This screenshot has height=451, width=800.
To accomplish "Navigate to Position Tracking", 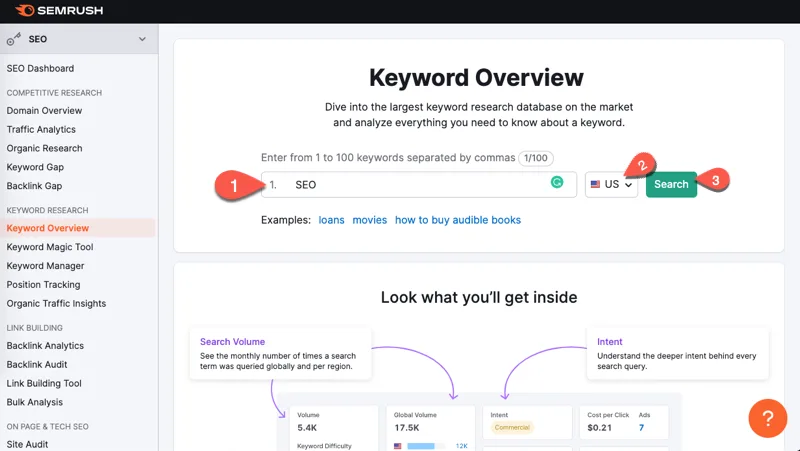I will click(x=42, y=285).
